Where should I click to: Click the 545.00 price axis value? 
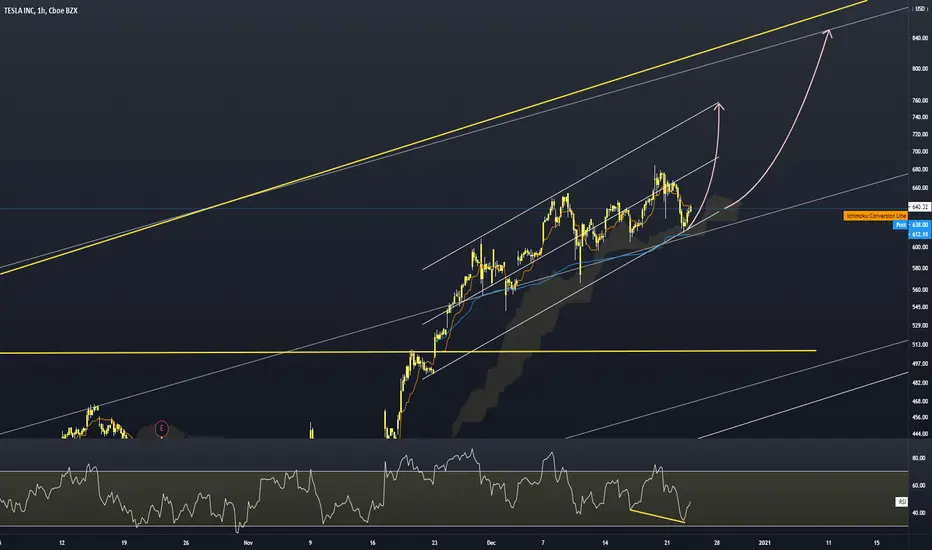pyautogui.click(x=920, y=307)
